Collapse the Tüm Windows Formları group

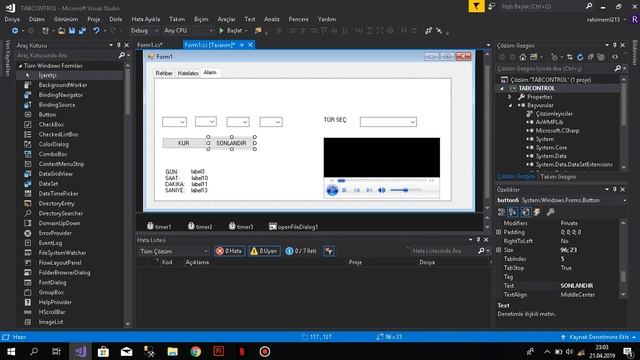[20, 66]
